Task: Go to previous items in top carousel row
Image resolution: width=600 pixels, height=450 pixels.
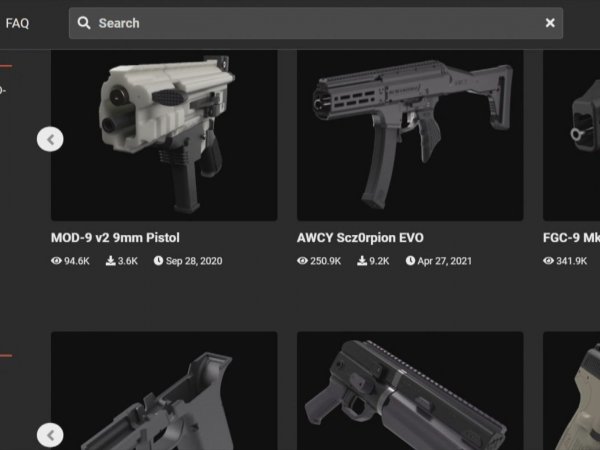Action: coord(50,139)
